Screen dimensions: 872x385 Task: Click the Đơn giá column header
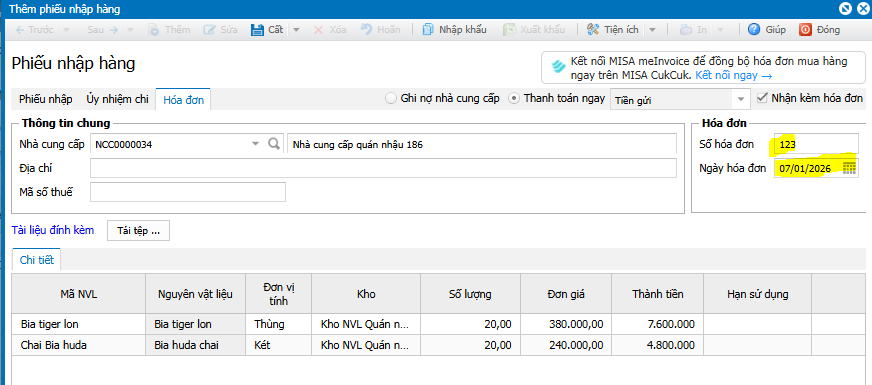pos(566,294)
